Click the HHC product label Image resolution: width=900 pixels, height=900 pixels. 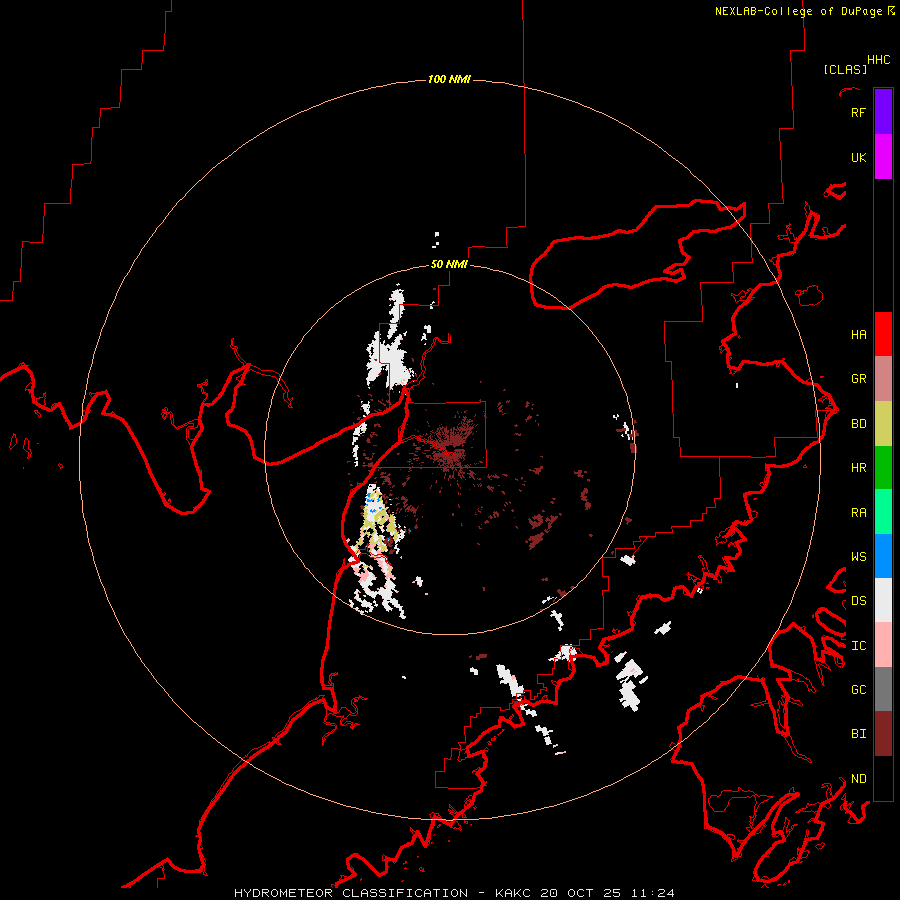point(878,60)
